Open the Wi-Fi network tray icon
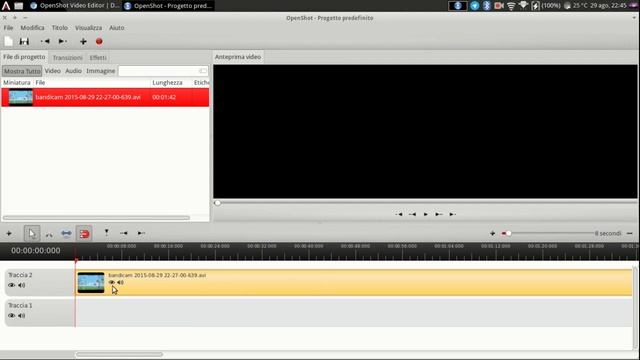Viewport: 640px width, 360px height. 511,6
